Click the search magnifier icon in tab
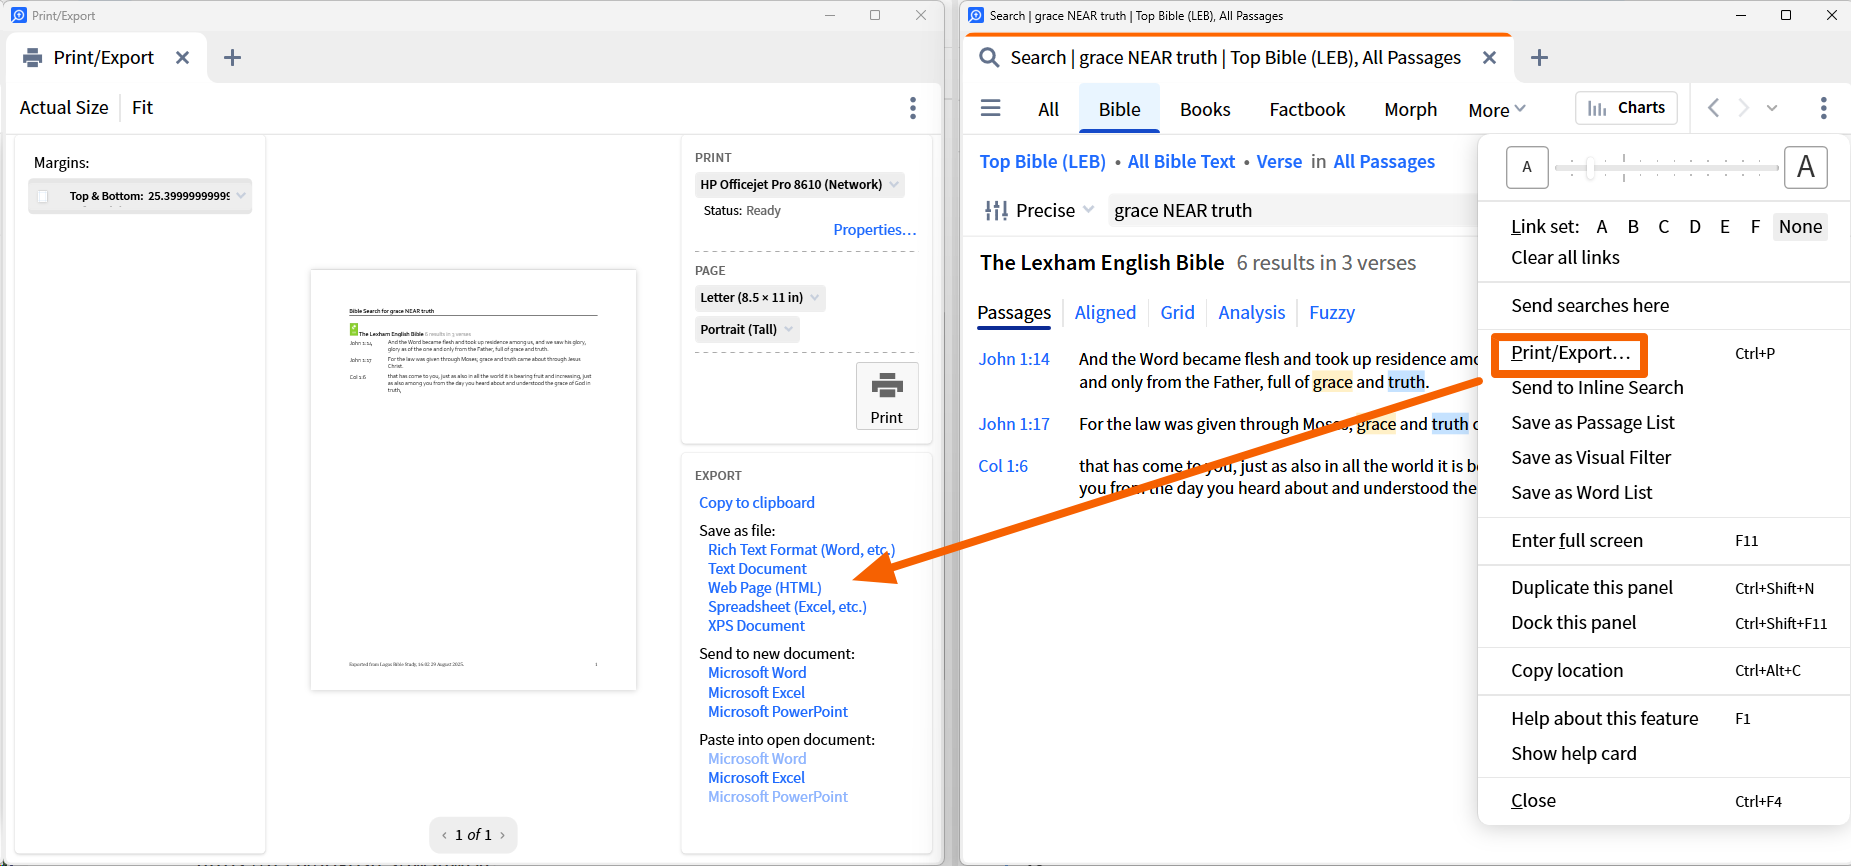Screen dimensions: 1851x866 tap(989, 57)
